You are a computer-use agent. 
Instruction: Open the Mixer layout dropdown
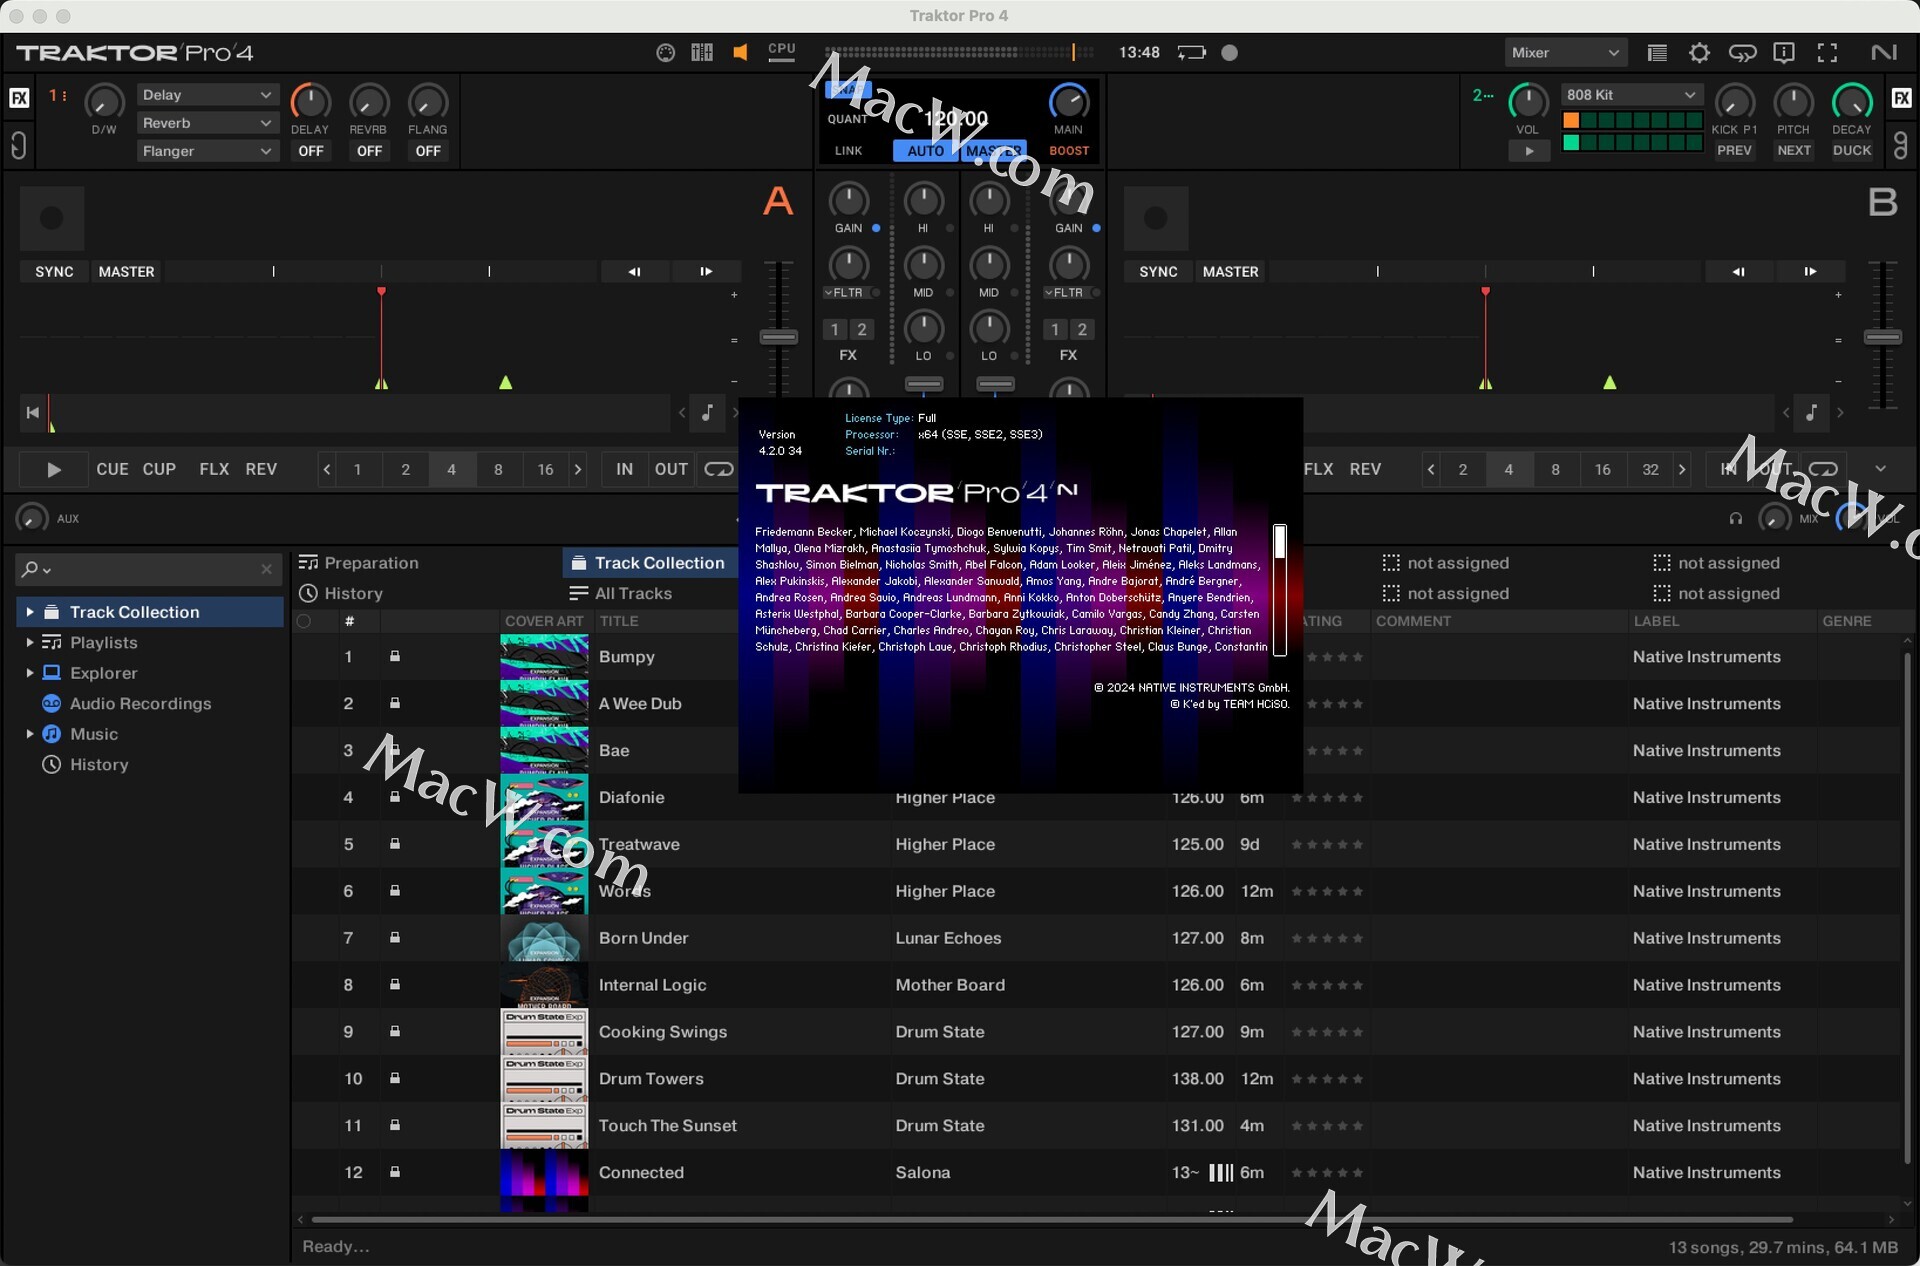click(x=1565, y=53)
